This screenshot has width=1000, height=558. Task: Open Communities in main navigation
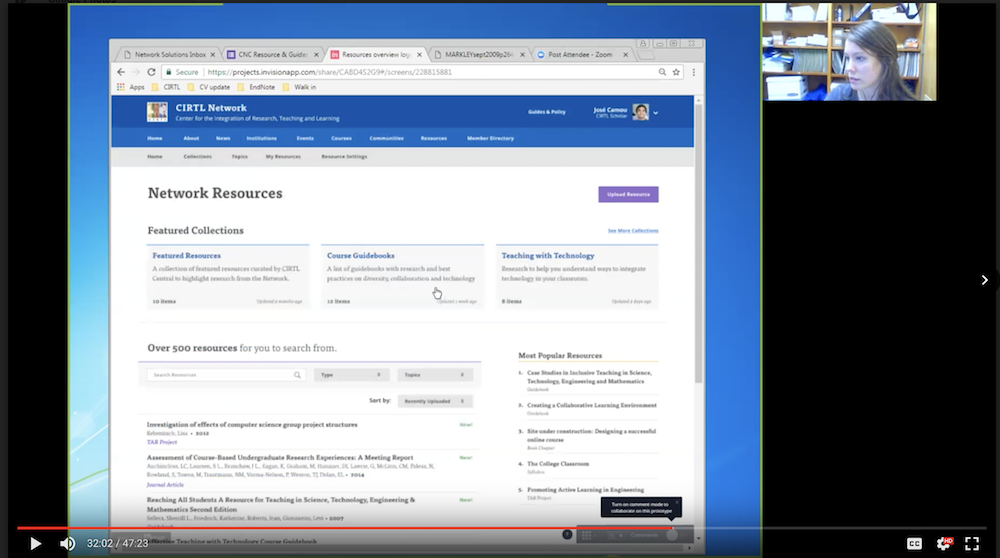pos(386,138)
